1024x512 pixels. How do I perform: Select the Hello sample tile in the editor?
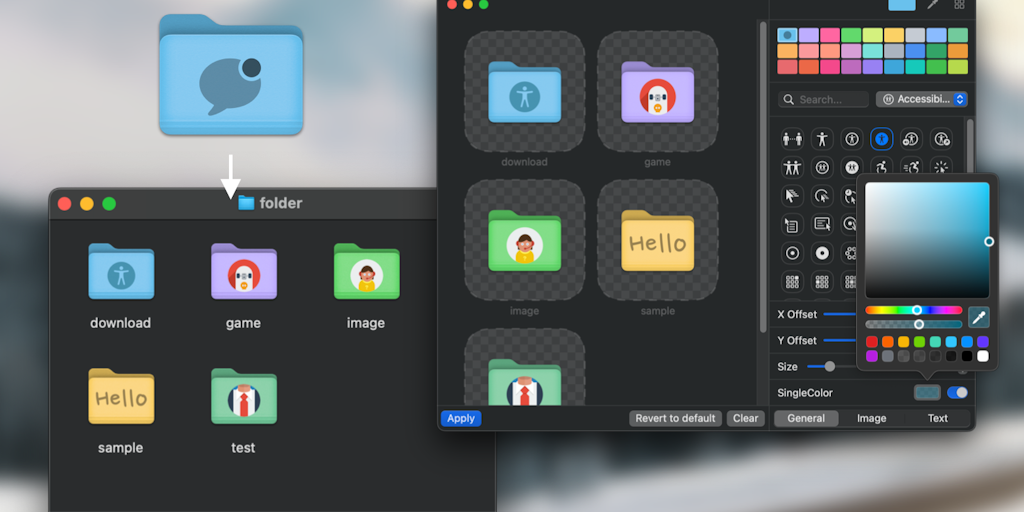coord(658,240)
